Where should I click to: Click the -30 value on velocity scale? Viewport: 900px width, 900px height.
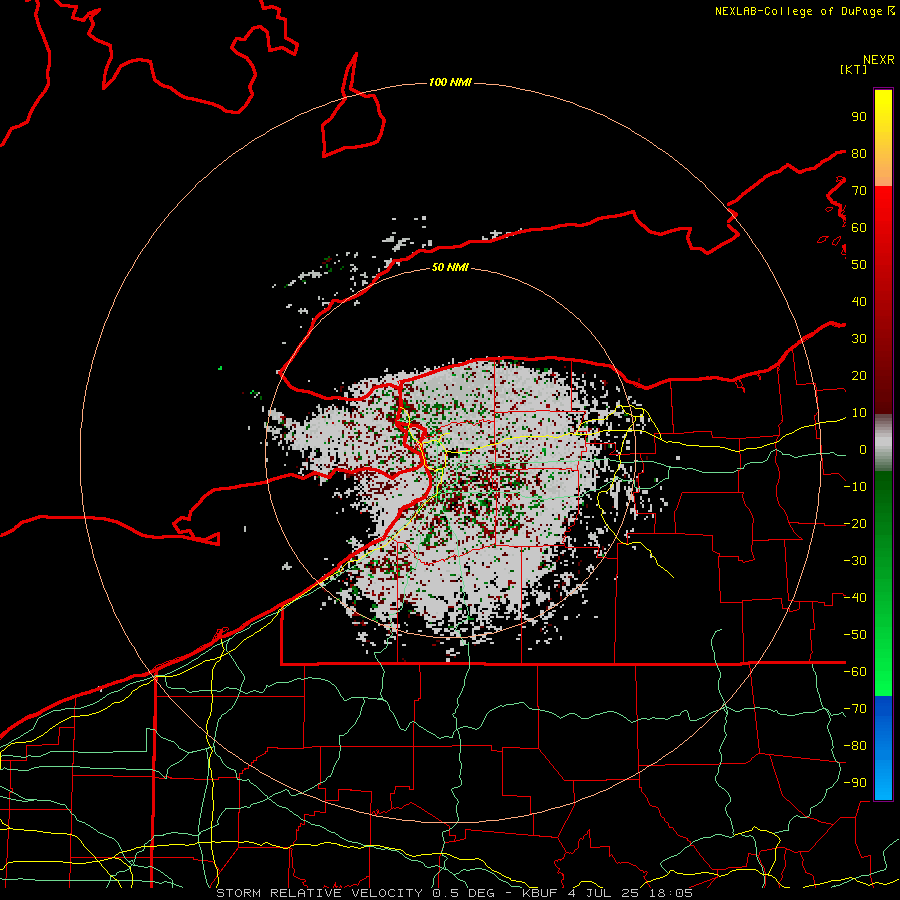pyautogui.click(x=855, y=561)
